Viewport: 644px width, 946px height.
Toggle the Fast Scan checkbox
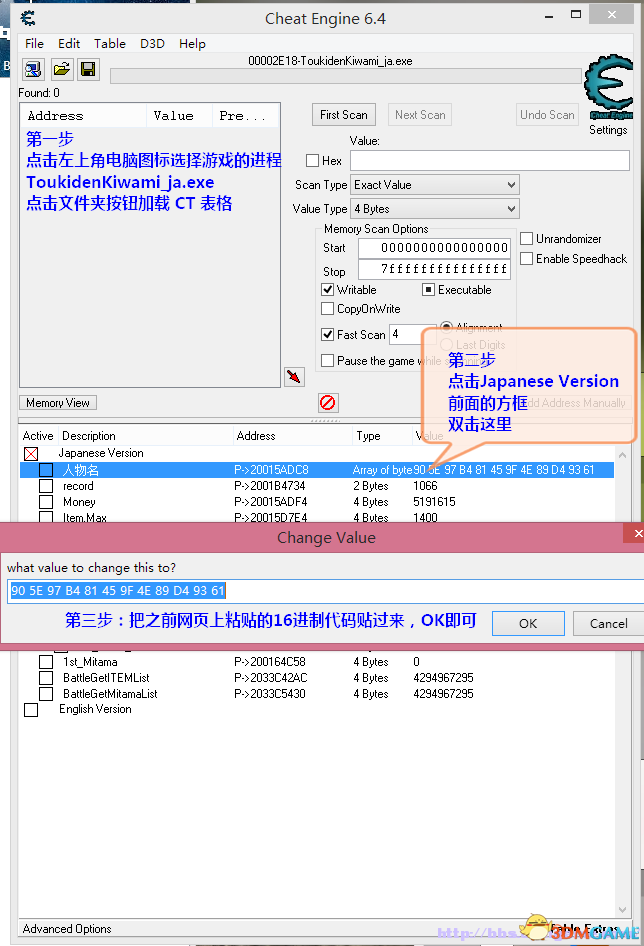[x=328, y=334]
